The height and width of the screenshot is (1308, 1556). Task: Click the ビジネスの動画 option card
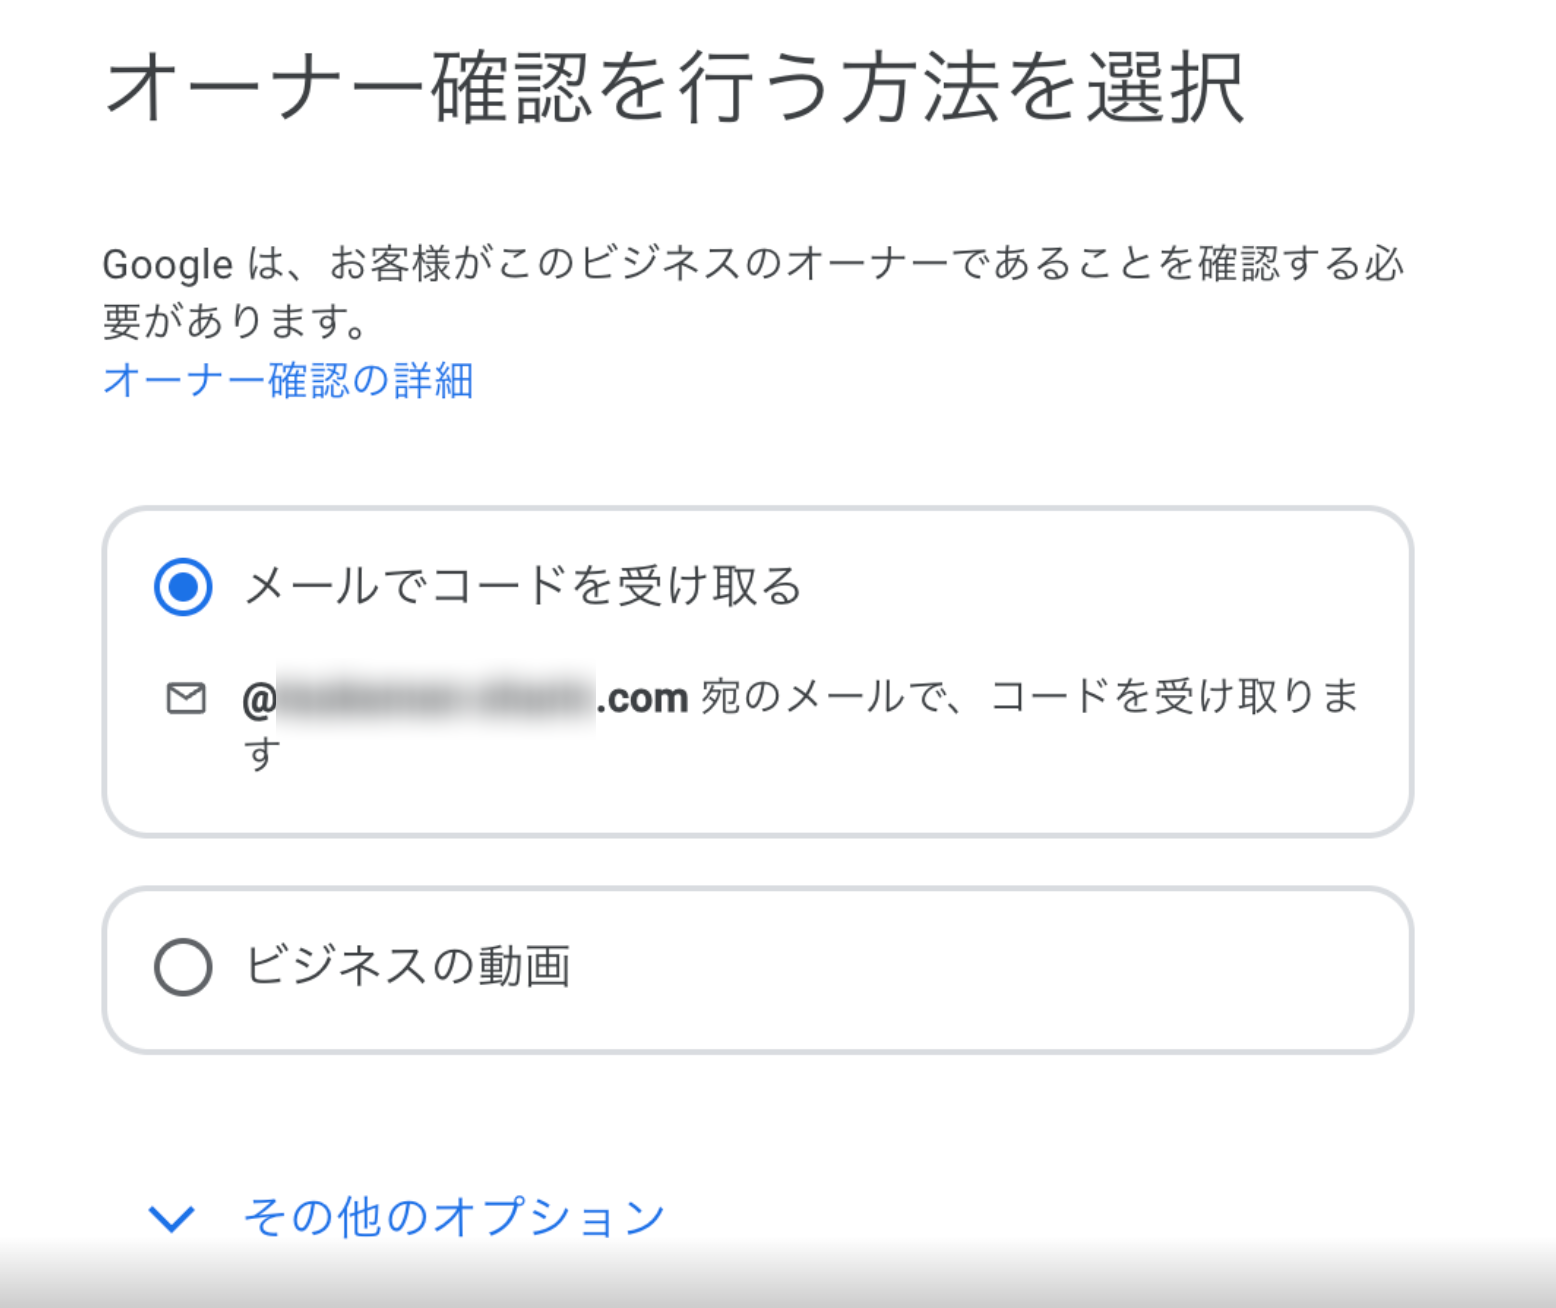pyautogui.click(x=760, y=966)
